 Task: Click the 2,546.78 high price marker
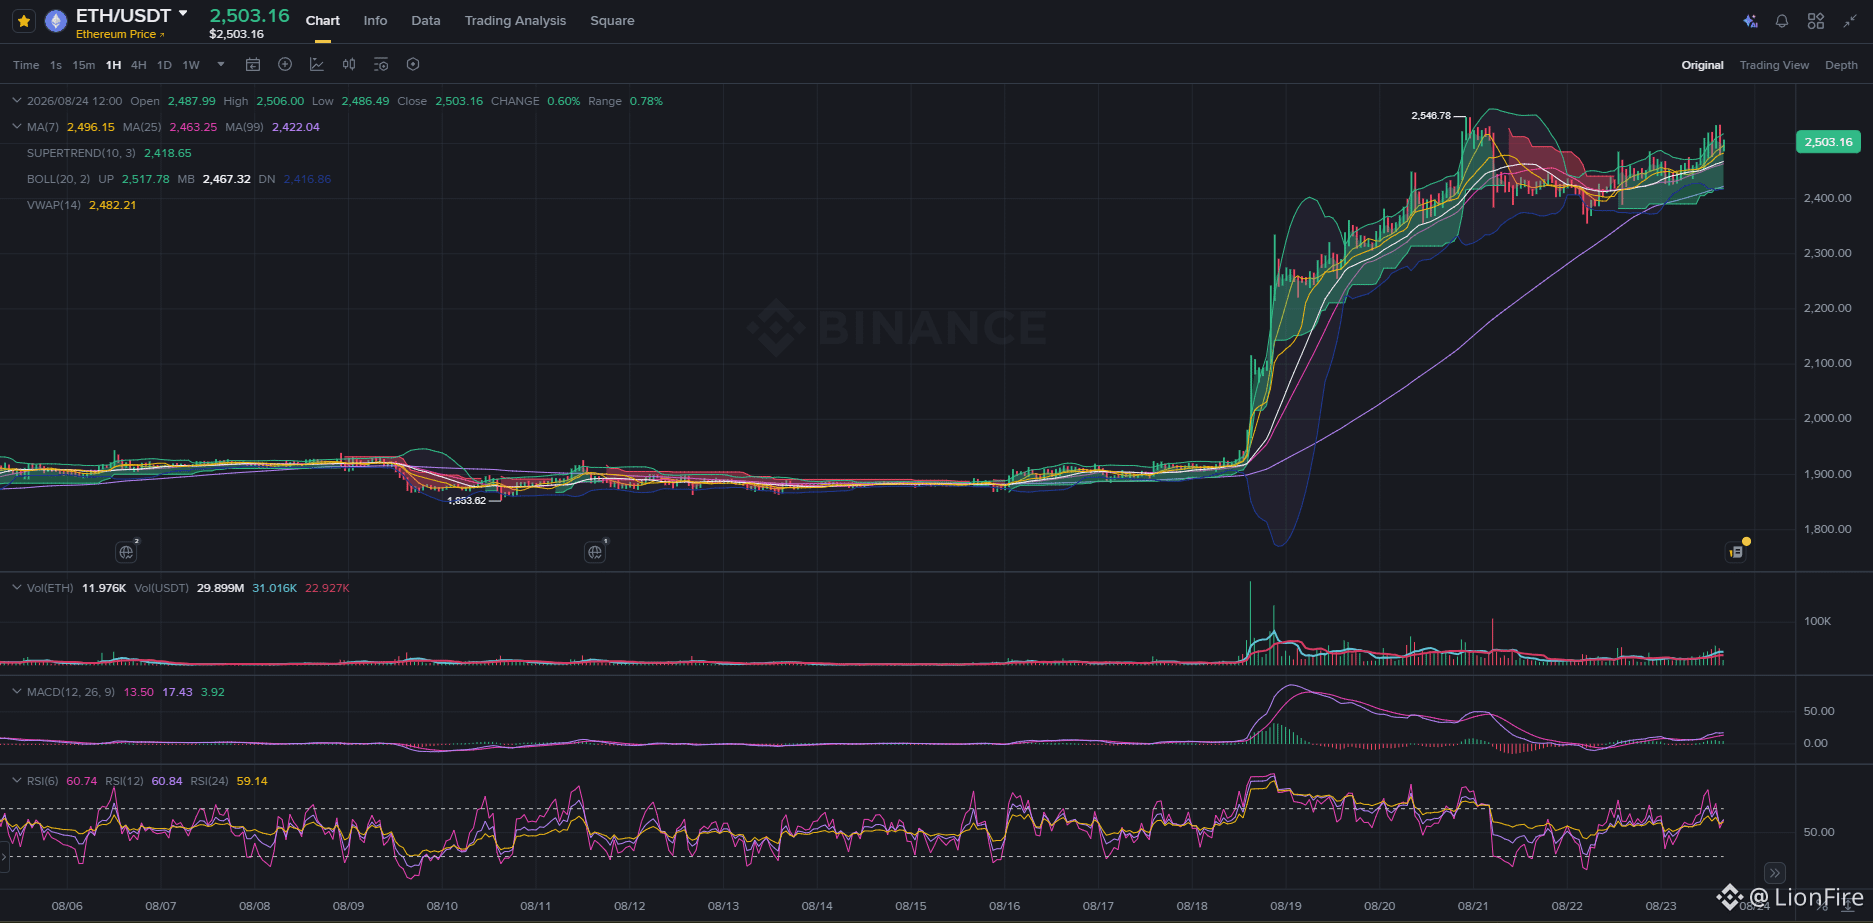tap(1431, 116)
